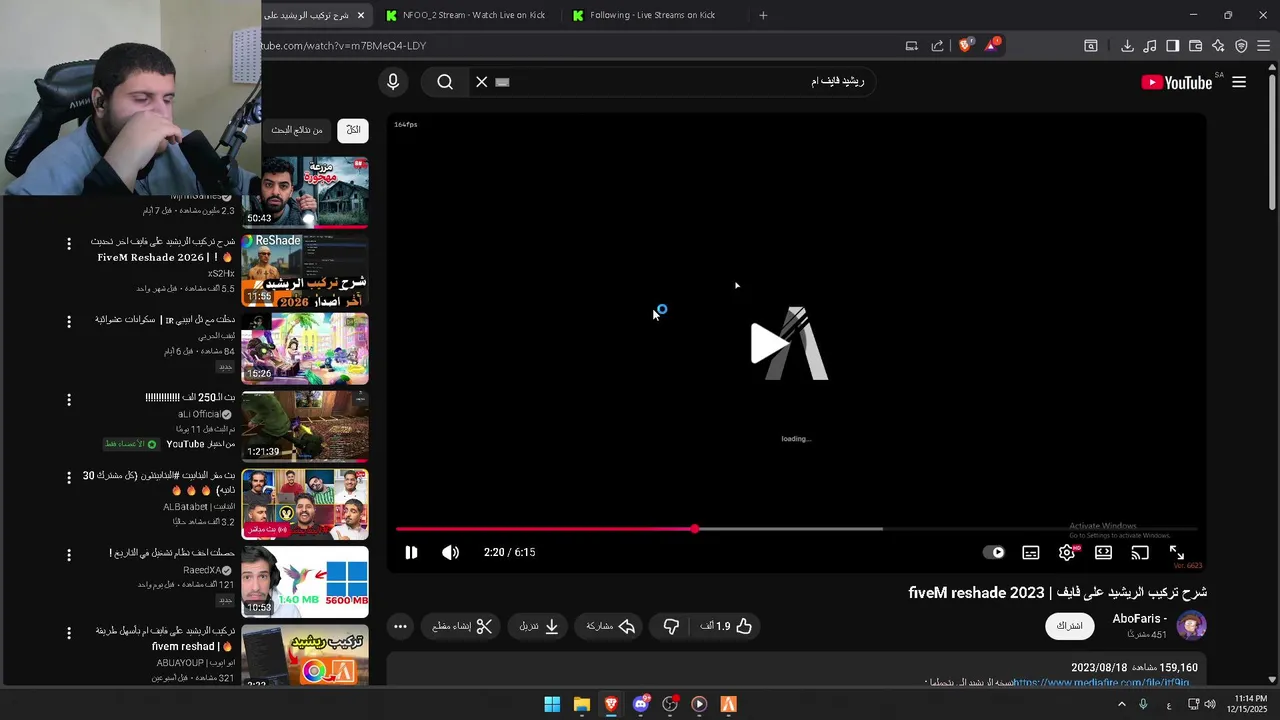The width and height of the screenshot is (1280, 720).
Task: Pause the video with the pause button
Action: click(x=411, y=552)
